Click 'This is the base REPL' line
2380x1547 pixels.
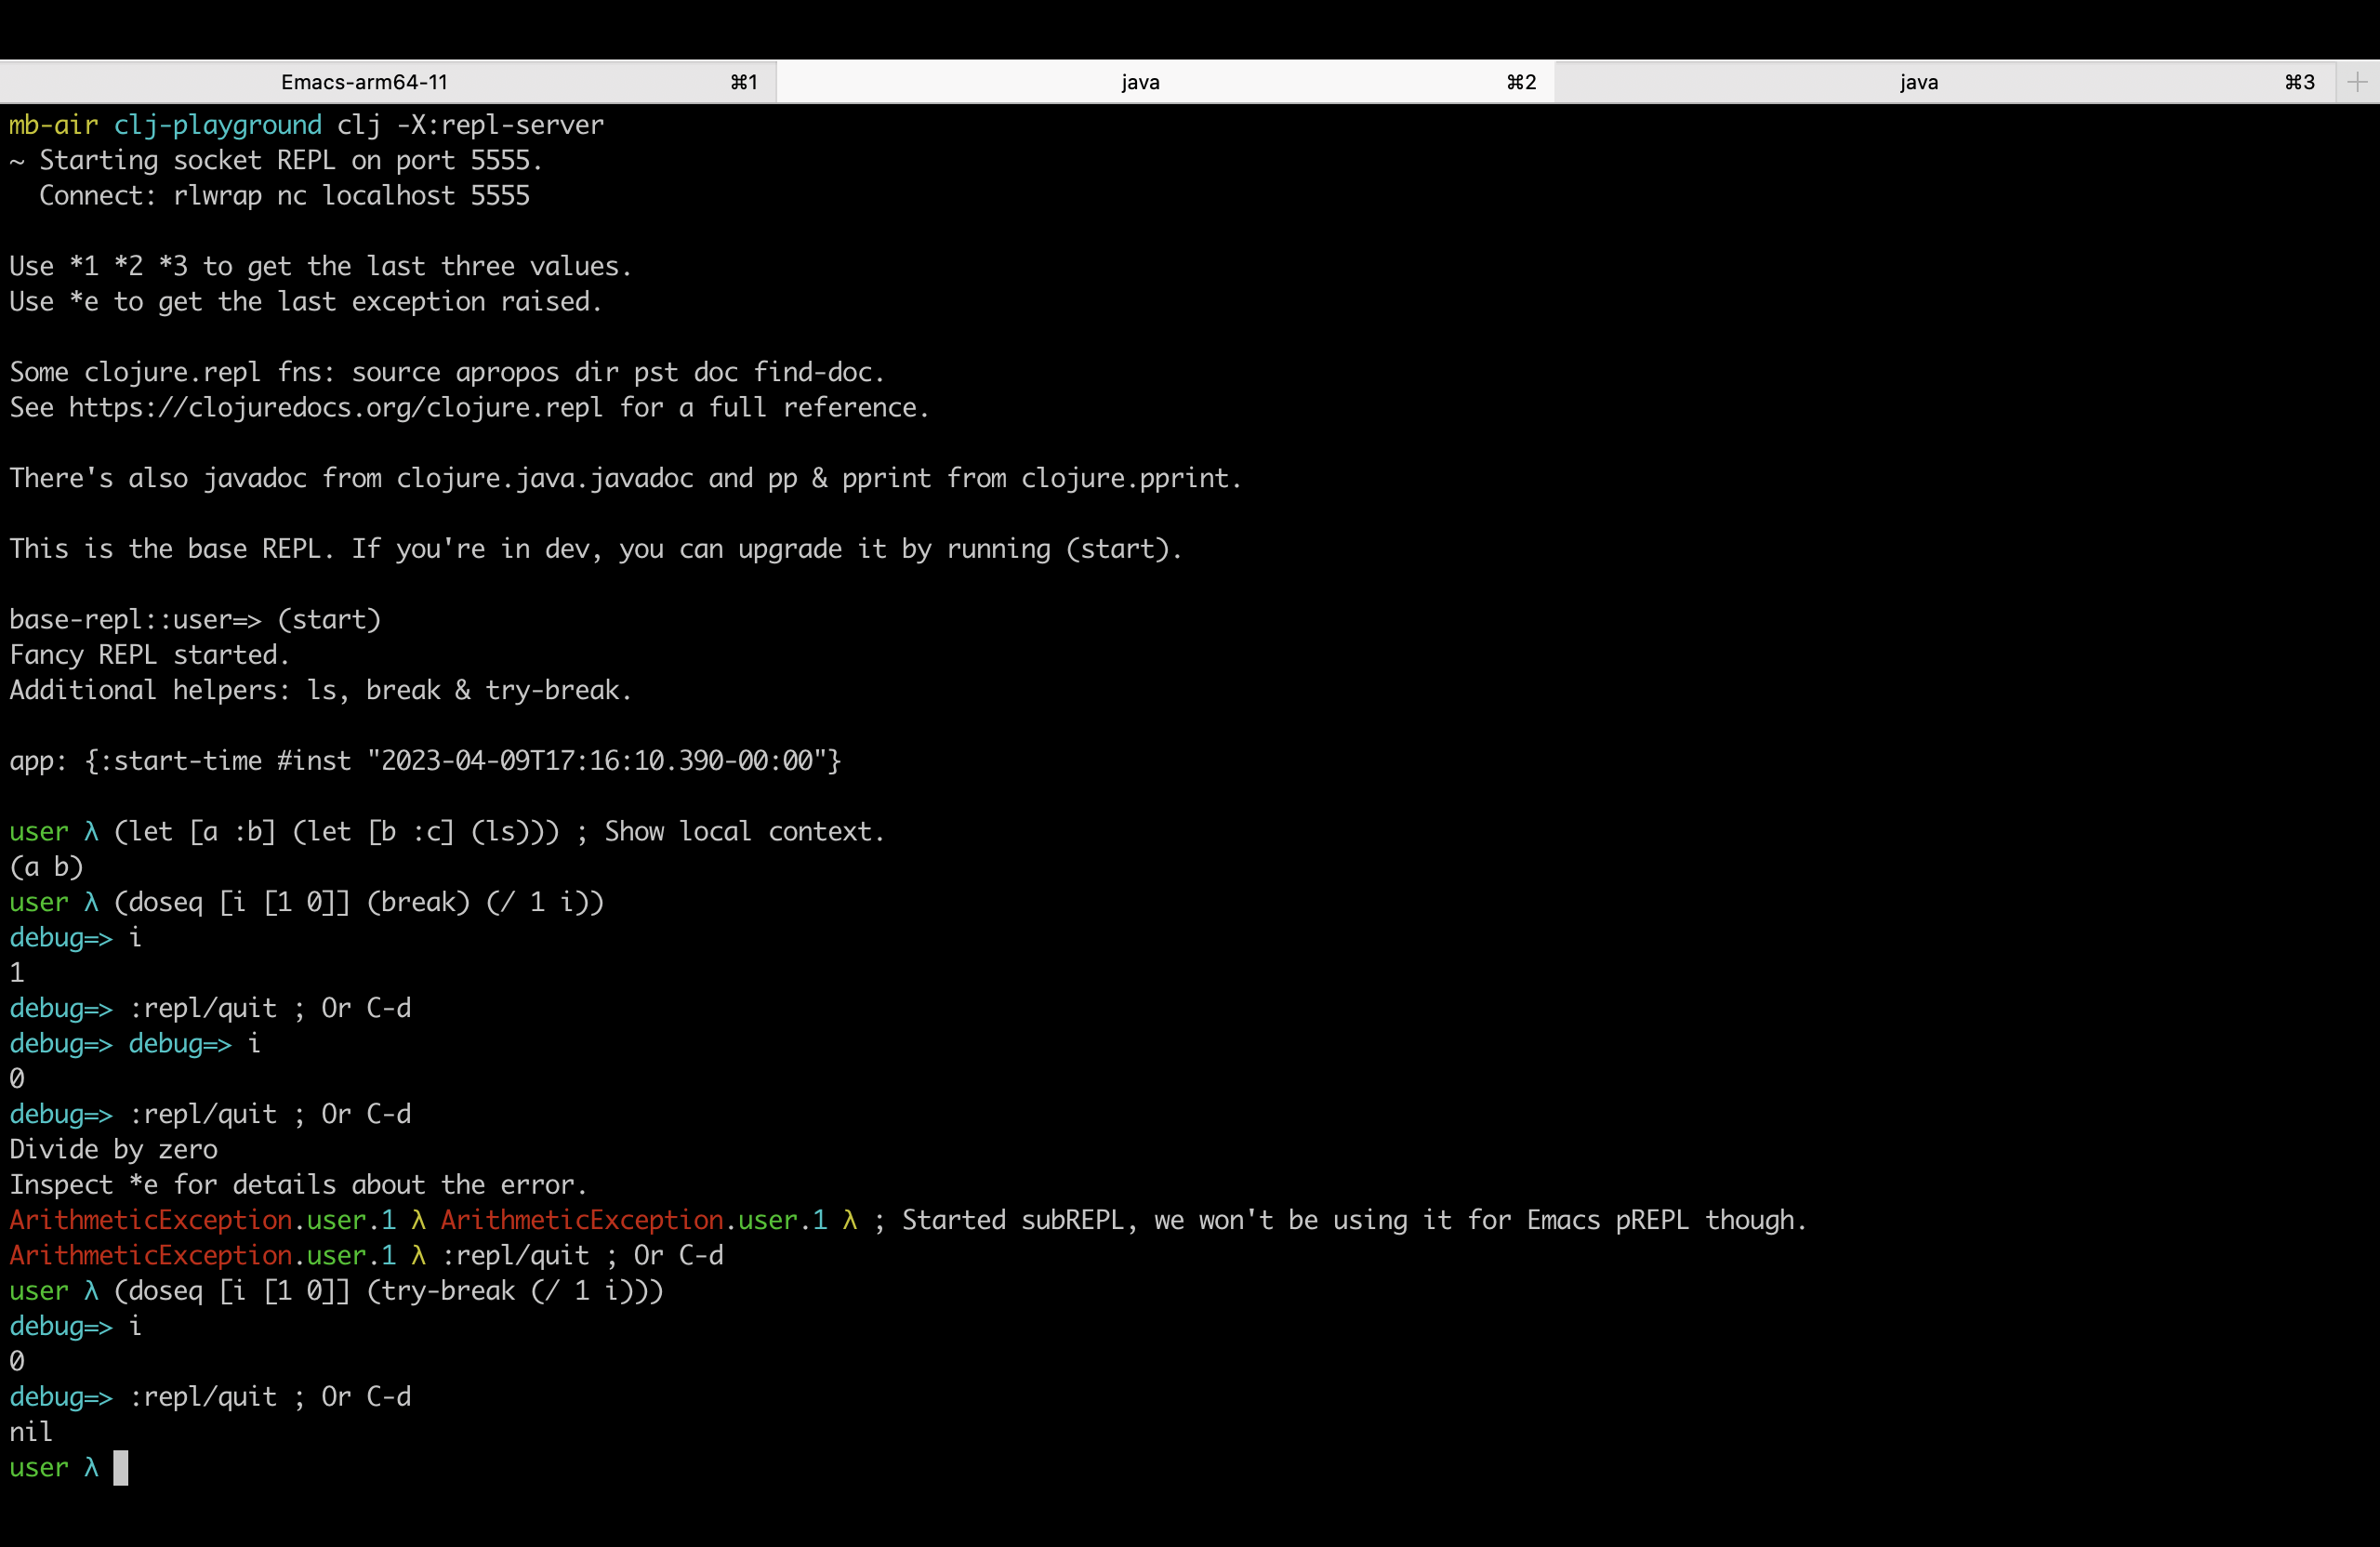[596, 549]
